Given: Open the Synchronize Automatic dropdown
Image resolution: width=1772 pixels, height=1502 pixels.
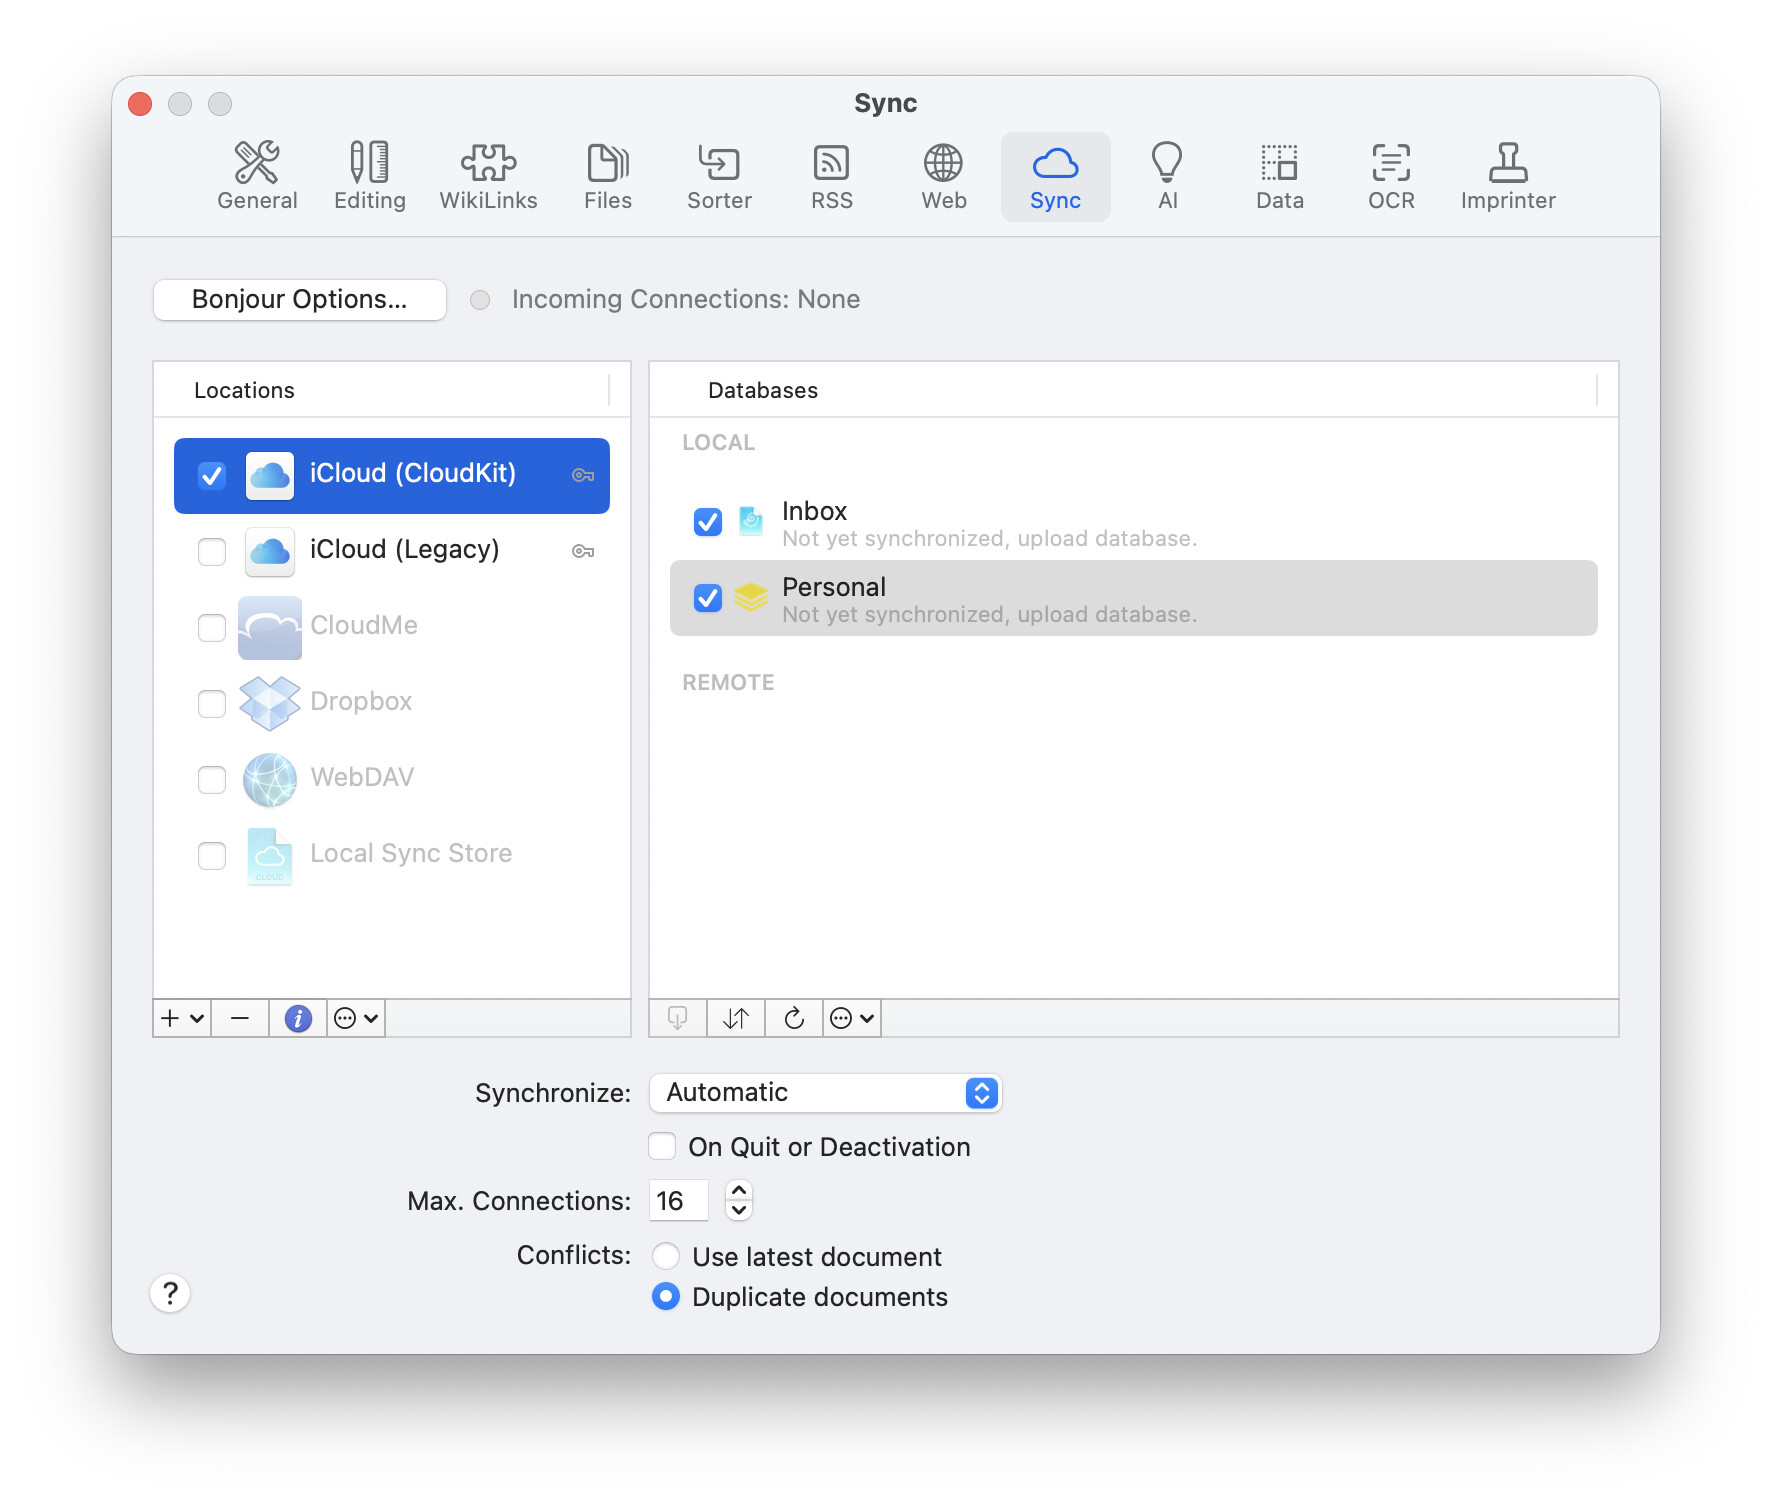Looking at the screenshot, I should point(825,1093).
